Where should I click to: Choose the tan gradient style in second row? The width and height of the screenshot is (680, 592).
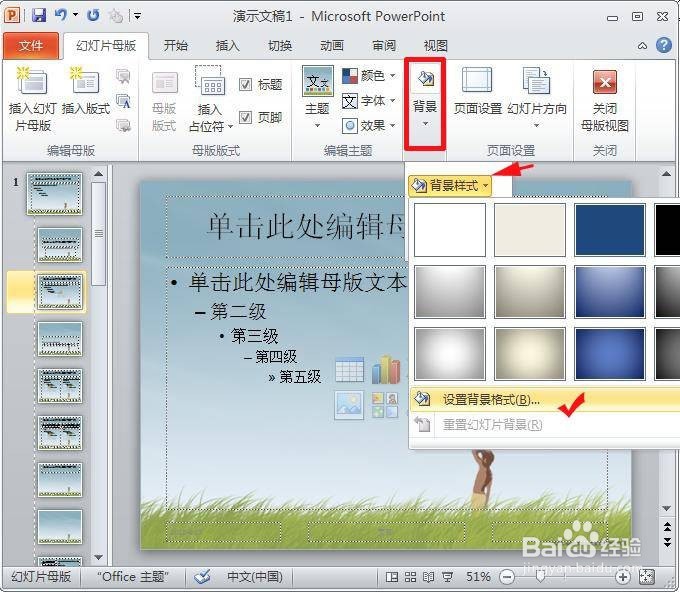530,292
